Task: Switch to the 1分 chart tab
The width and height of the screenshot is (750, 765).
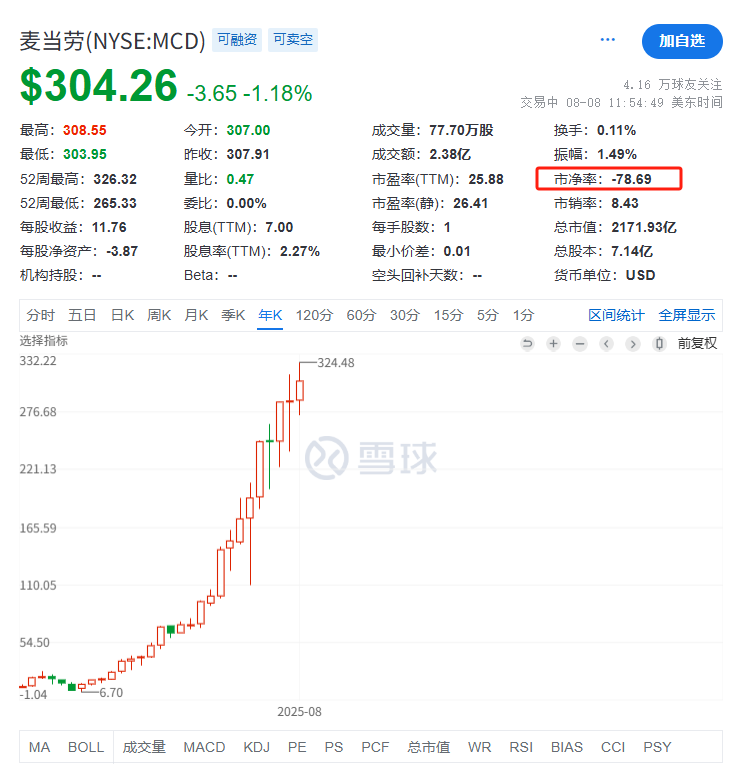Action: click(523, 315)
